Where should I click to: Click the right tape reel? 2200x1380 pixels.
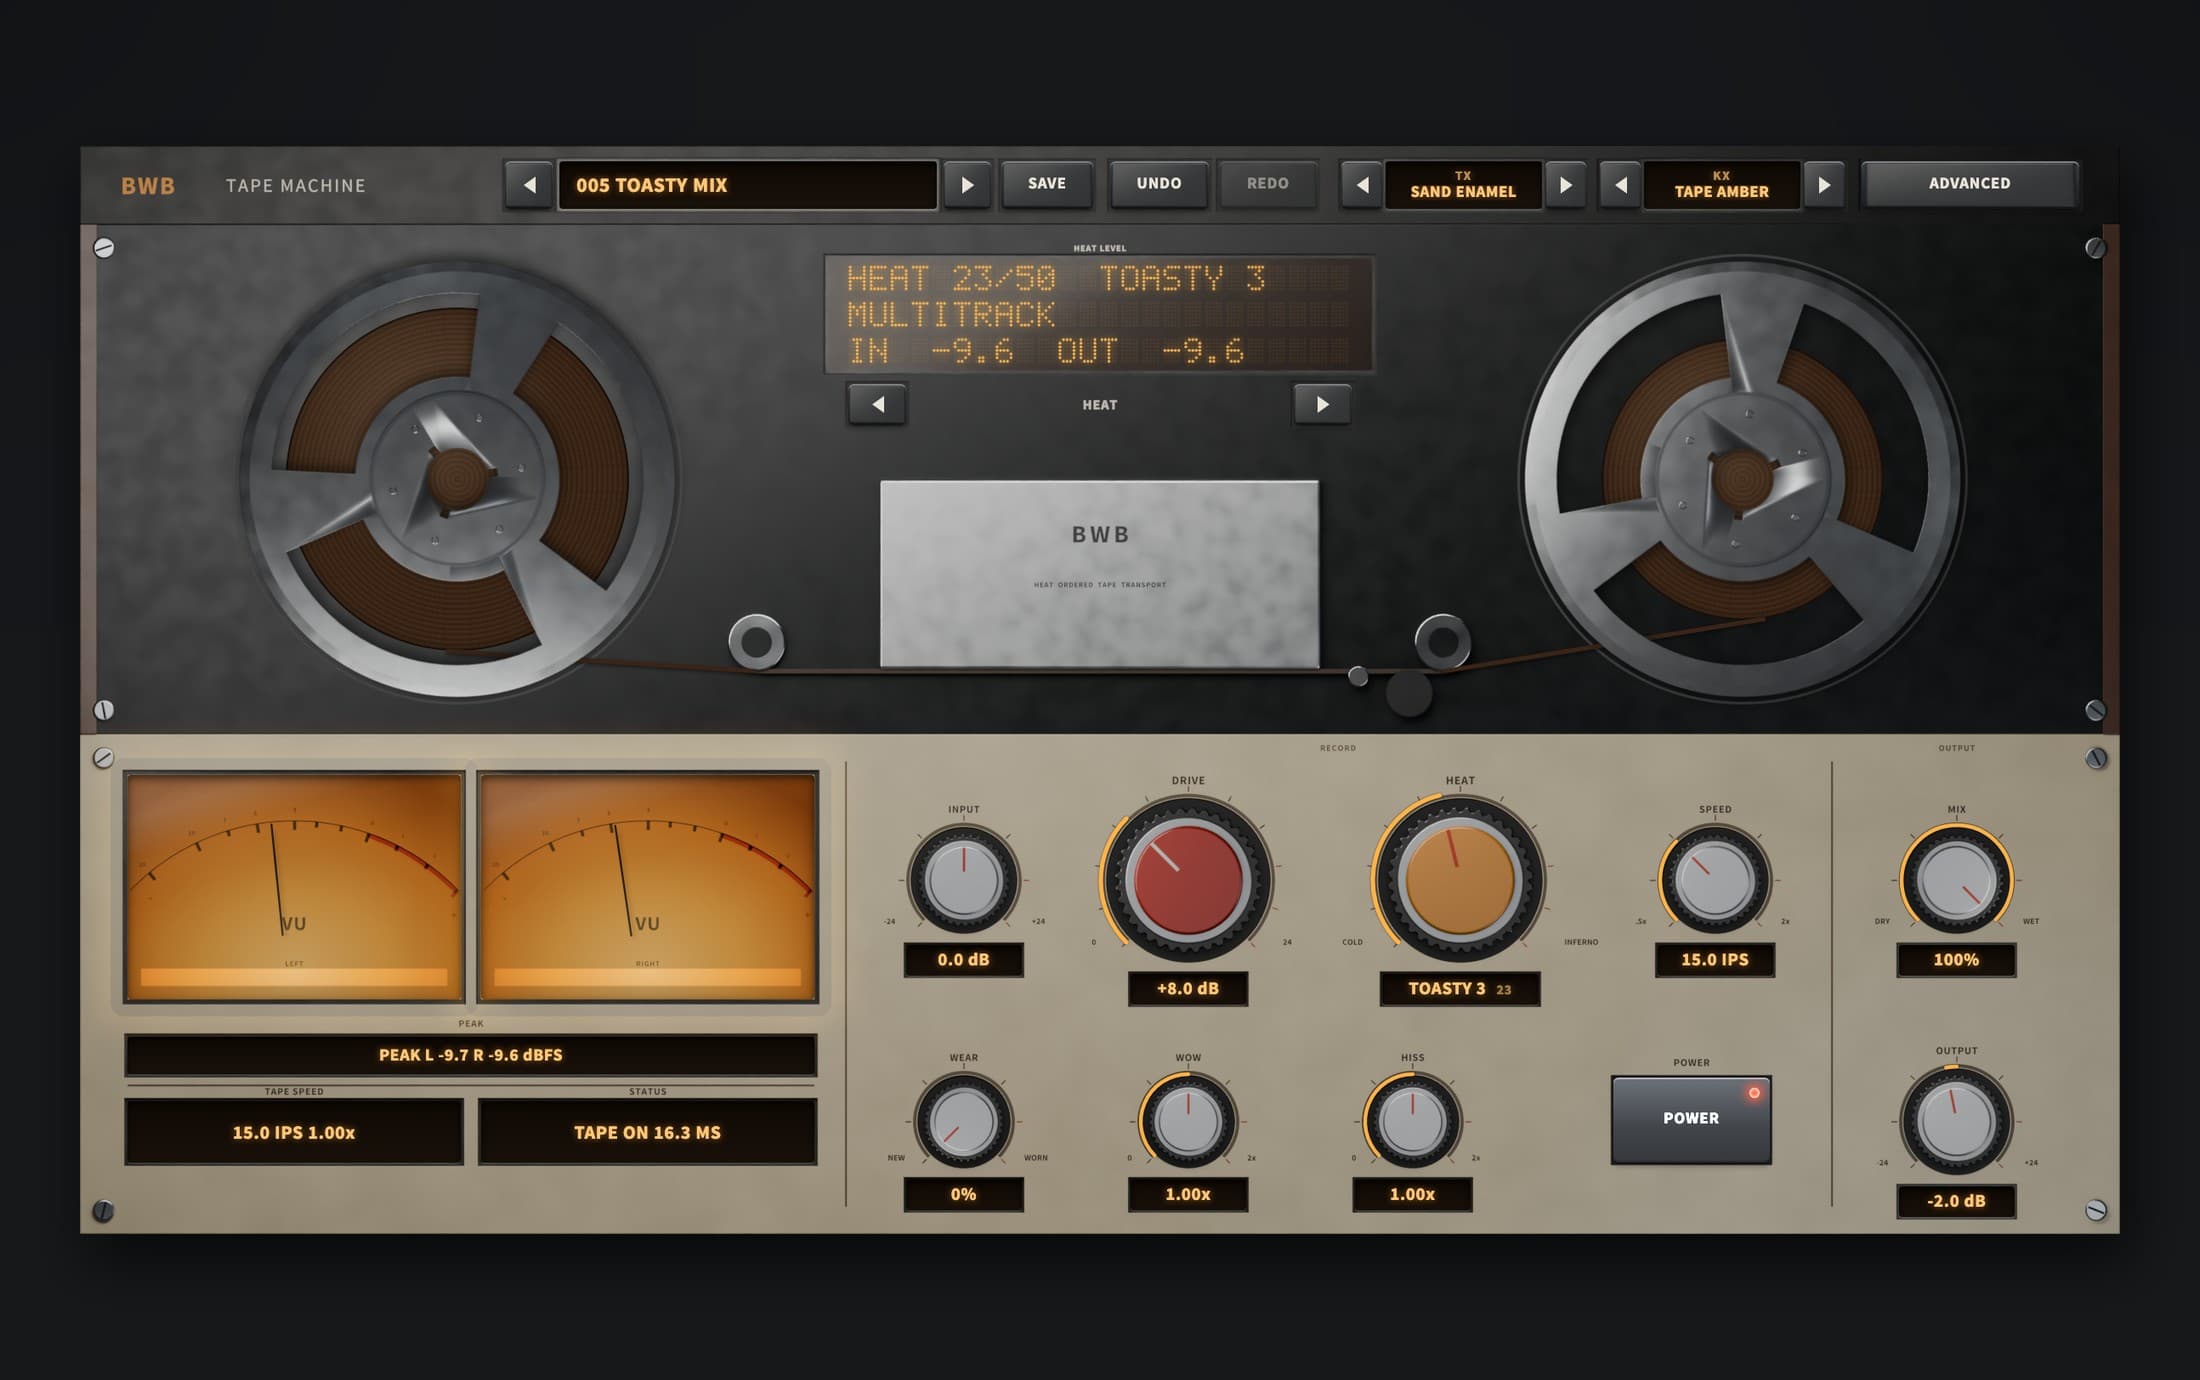(1742, 478)
